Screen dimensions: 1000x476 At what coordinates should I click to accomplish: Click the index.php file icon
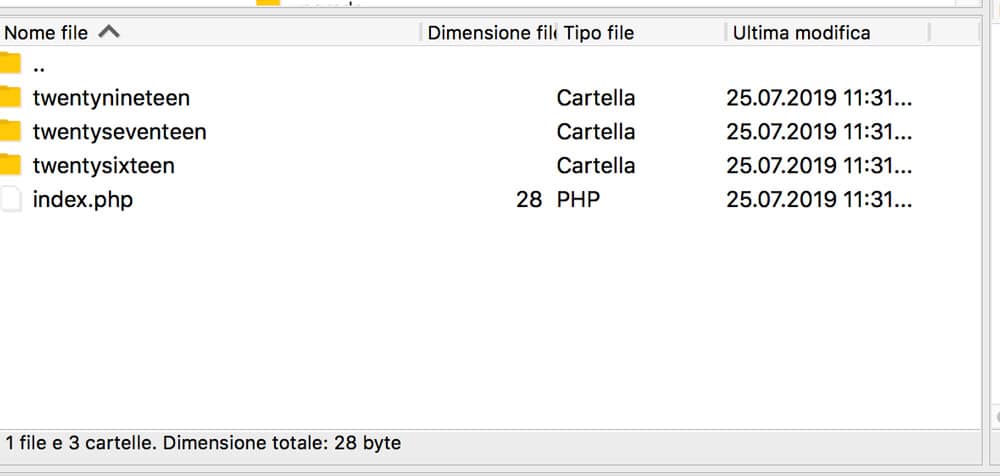pos(10,199)
